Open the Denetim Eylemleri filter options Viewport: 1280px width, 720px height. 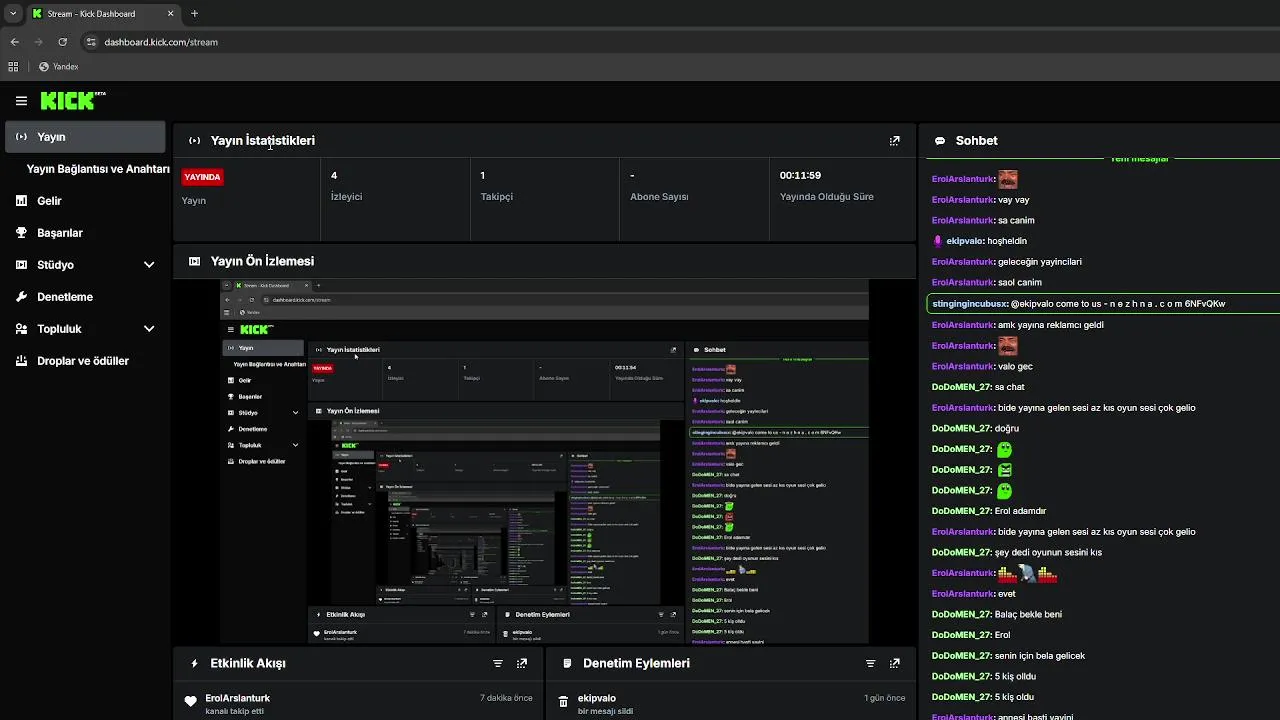[870, 664]
